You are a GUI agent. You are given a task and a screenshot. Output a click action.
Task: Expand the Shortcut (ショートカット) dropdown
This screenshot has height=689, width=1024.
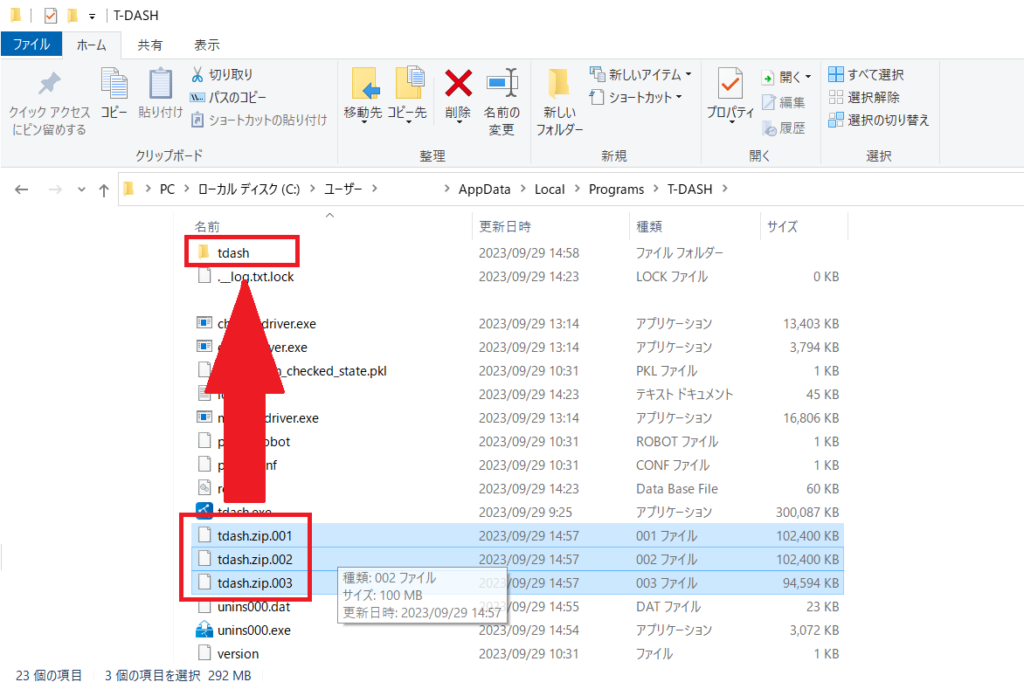pos(679,98)
